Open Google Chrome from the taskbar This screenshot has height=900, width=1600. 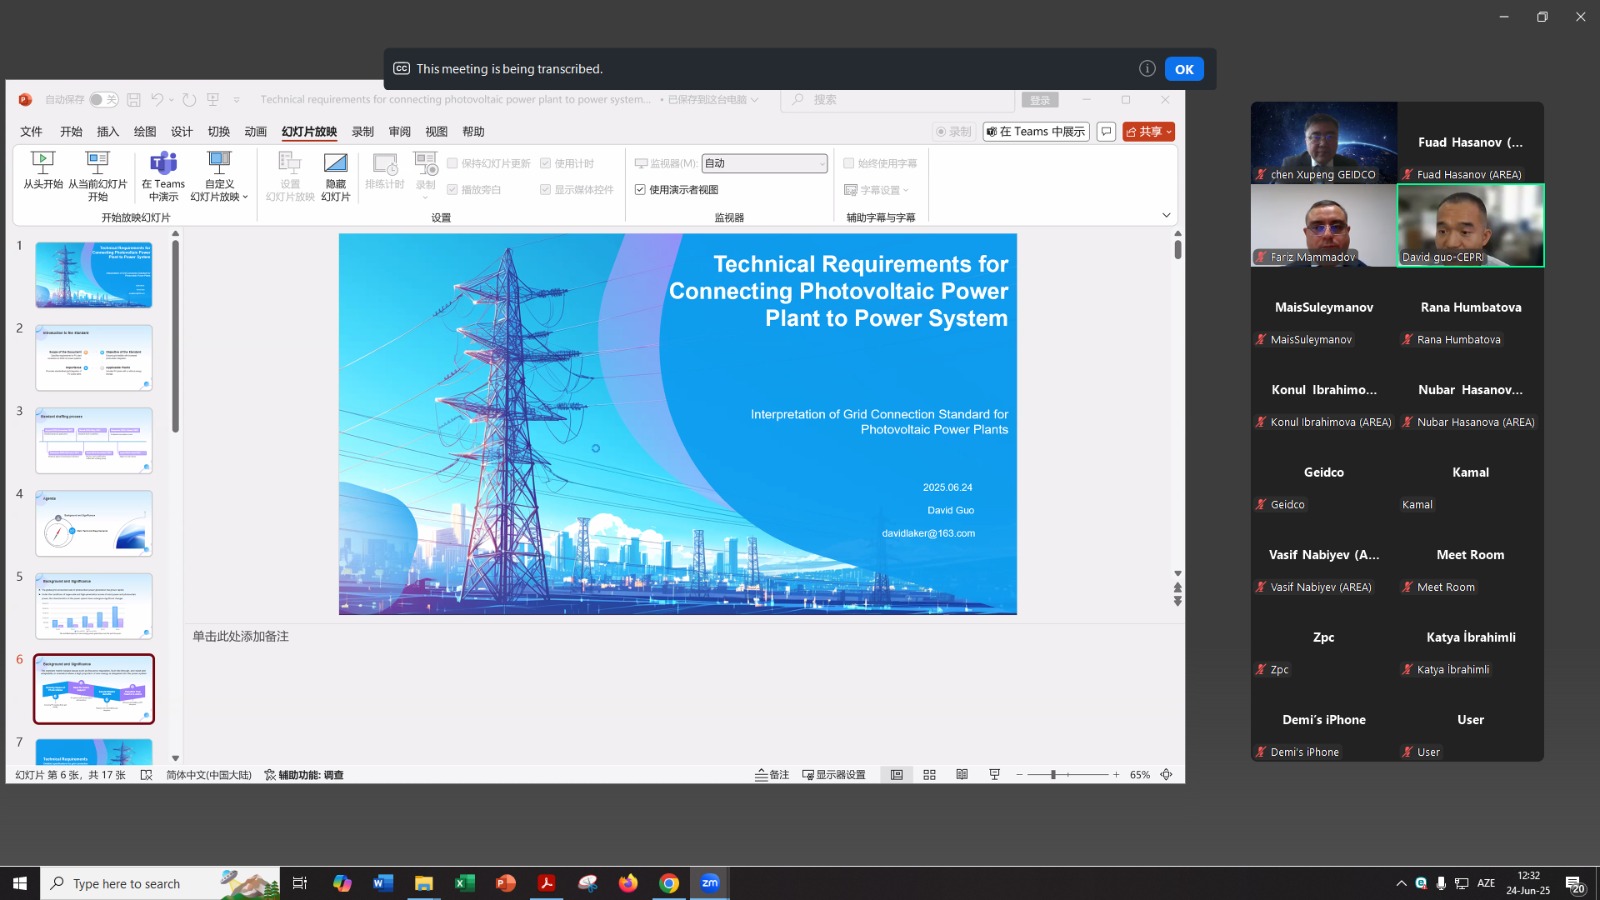[669, 883]
